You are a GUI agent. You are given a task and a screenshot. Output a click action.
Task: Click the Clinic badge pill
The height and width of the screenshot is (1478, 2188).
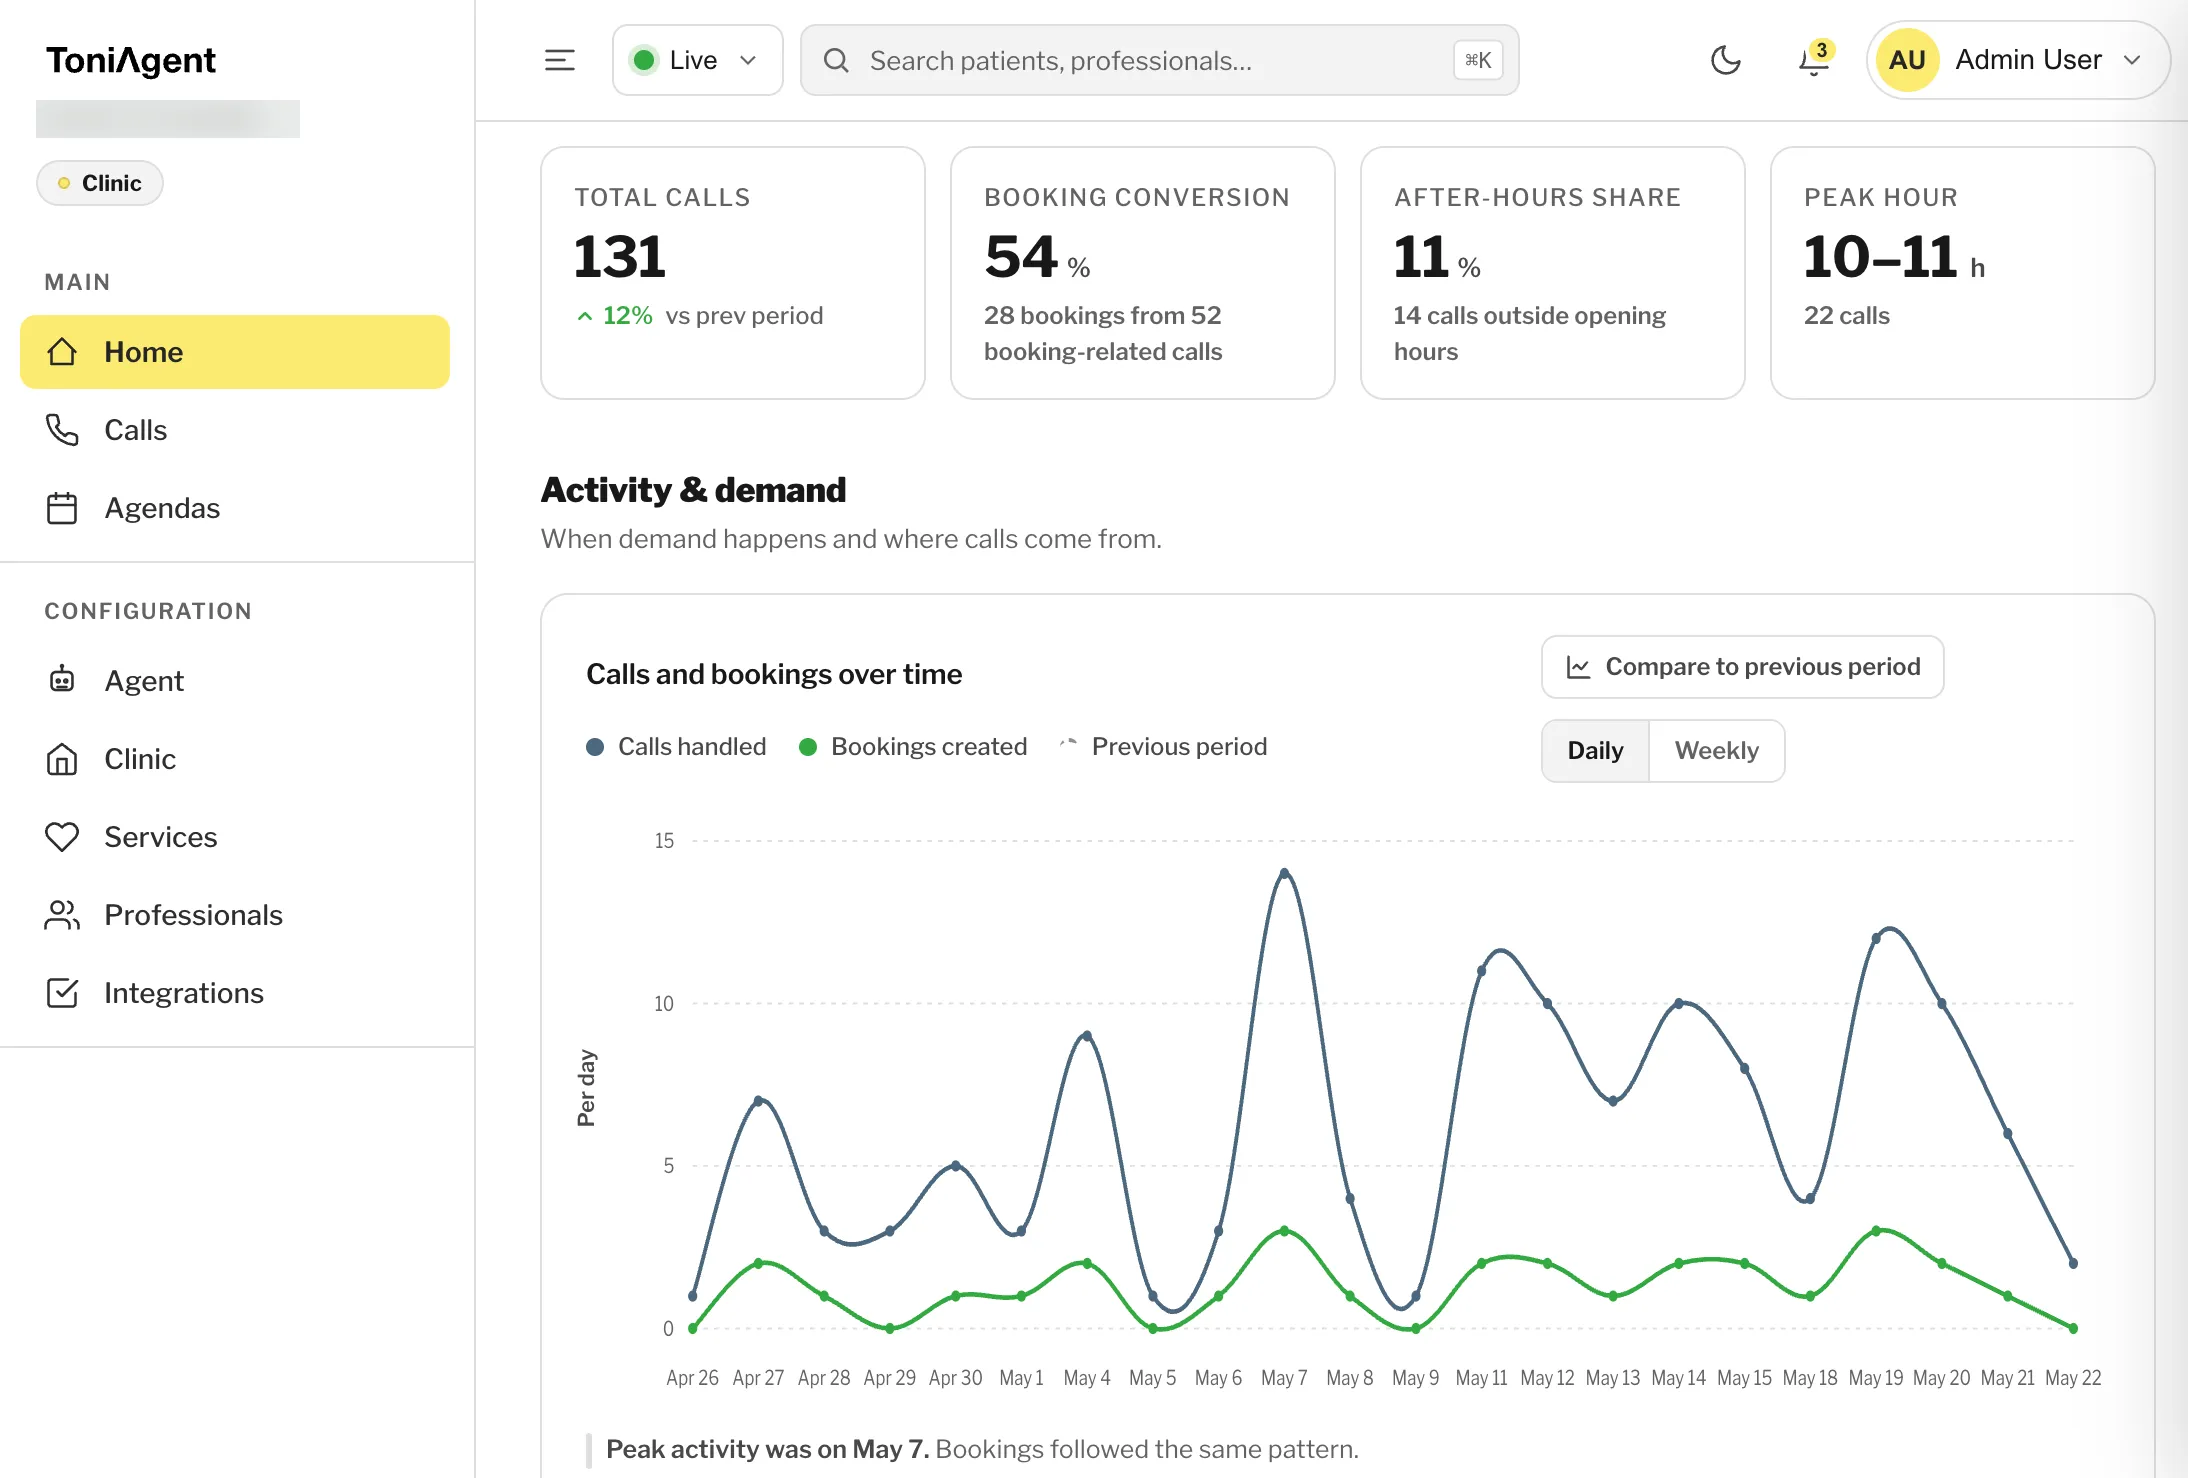tap(100, 183)
